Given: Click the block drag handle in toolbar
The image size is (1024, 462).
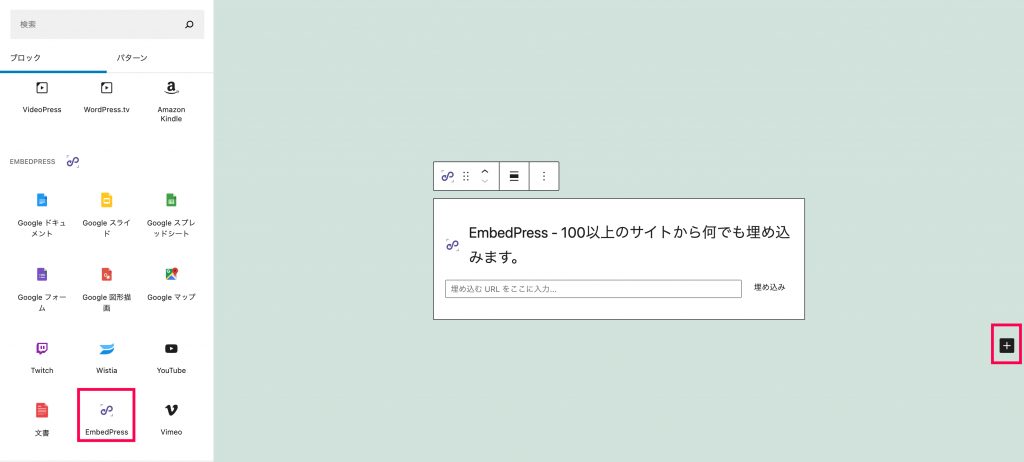Looking at the screenshot, I should (466, 176).
